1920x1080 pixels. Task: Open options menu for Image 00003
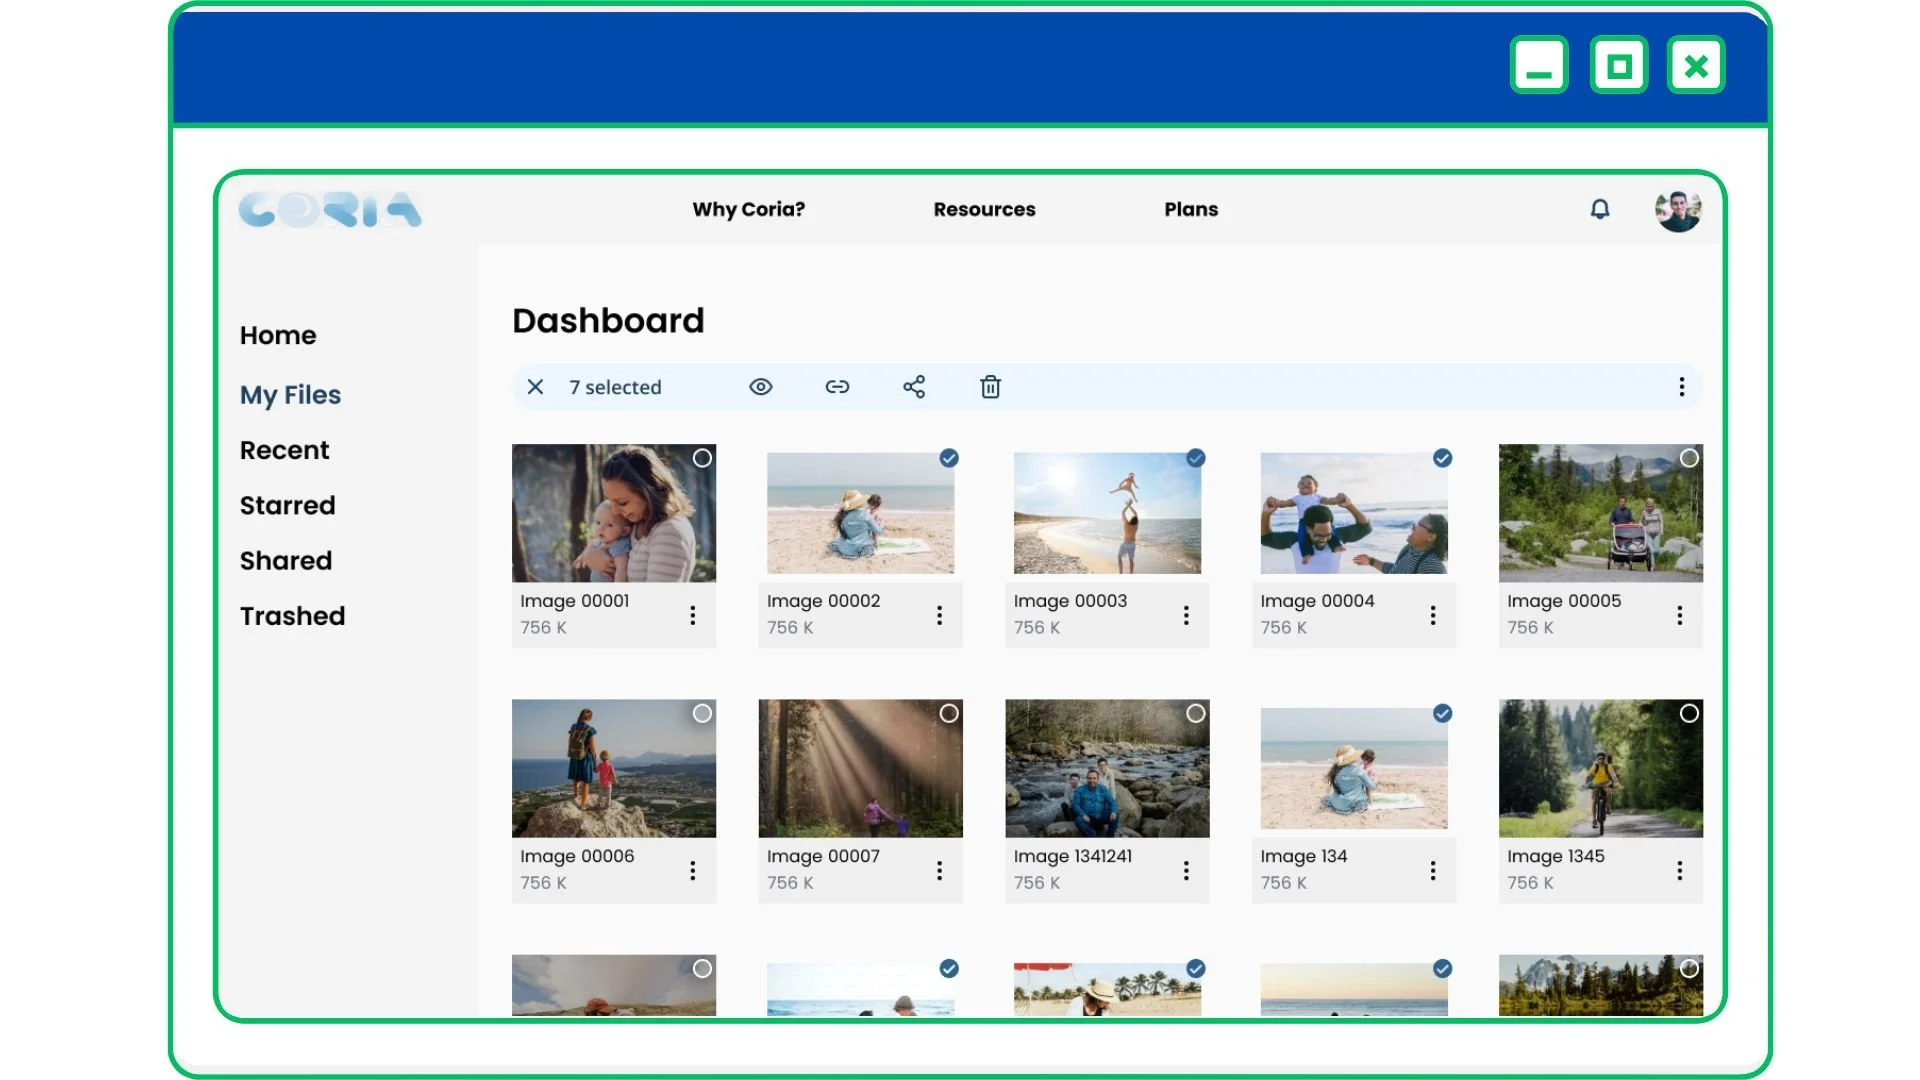pos(1186,615)
